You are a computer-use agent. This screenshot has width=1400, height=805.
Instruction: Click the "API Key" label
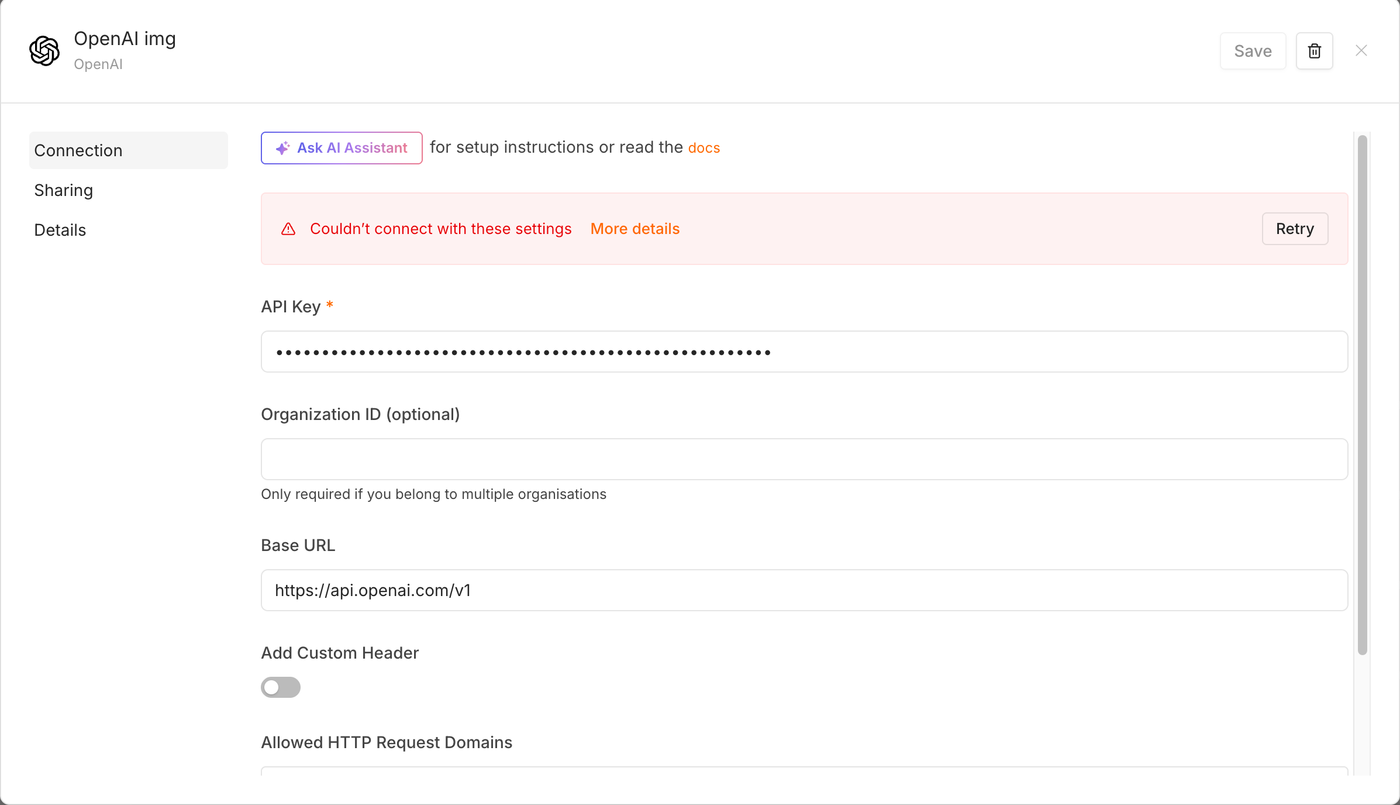pos(291,307)
